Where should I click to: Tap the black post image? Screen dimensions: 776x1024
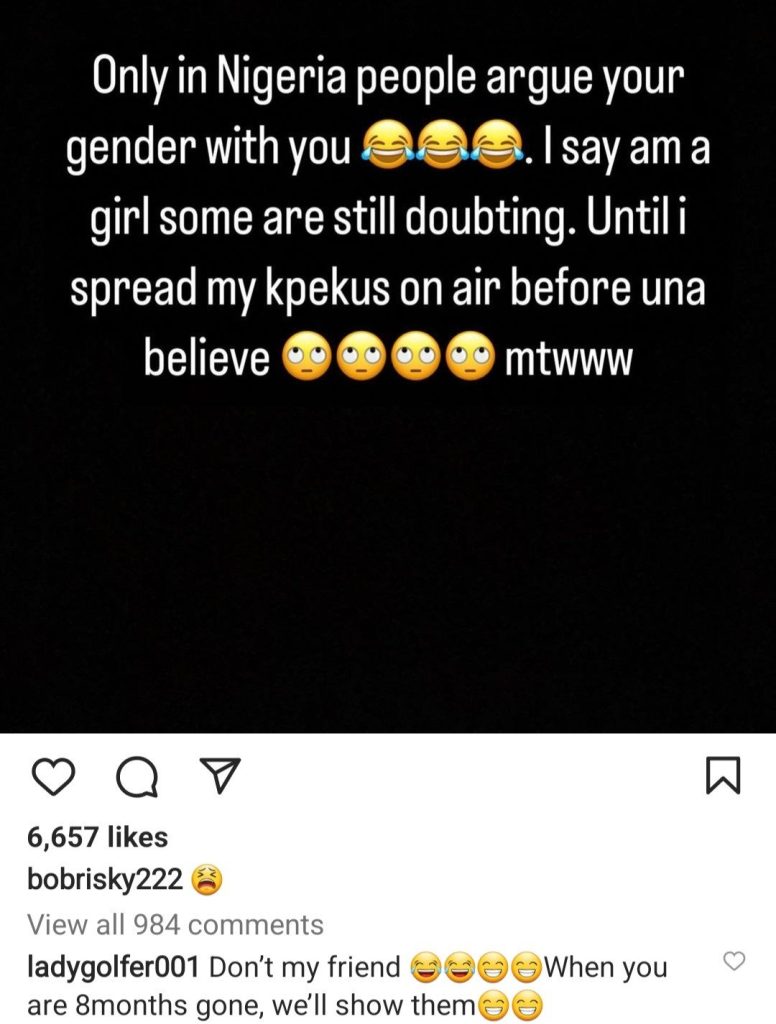point(388,366)
